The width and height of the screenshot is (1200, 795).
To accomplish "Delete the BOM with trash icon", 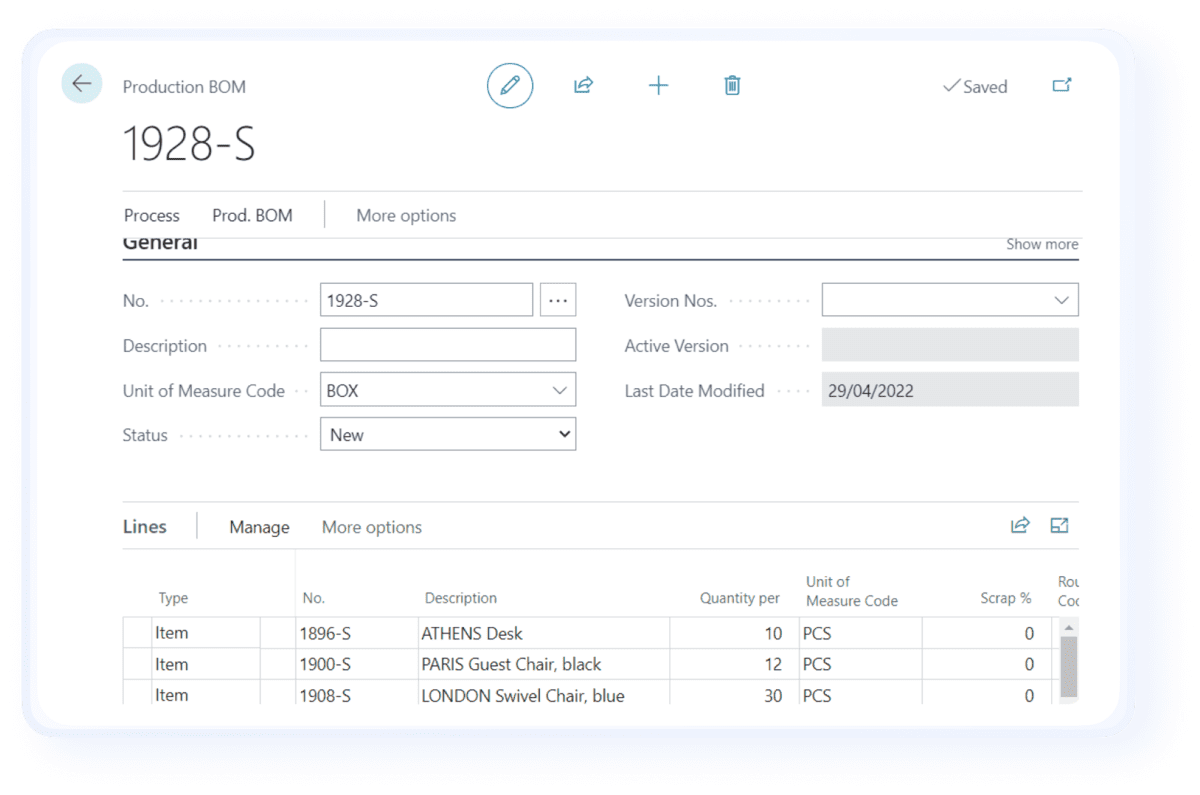I will (732, 85).
